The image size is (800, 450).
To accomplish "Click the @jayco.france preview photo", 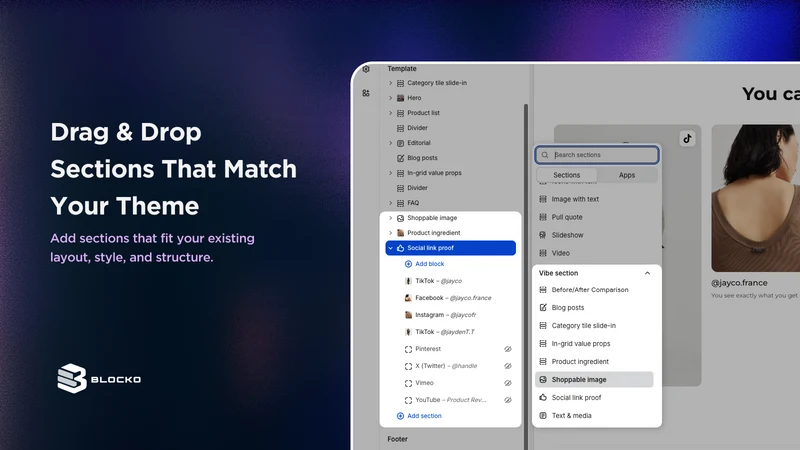I will click(756, 198).
